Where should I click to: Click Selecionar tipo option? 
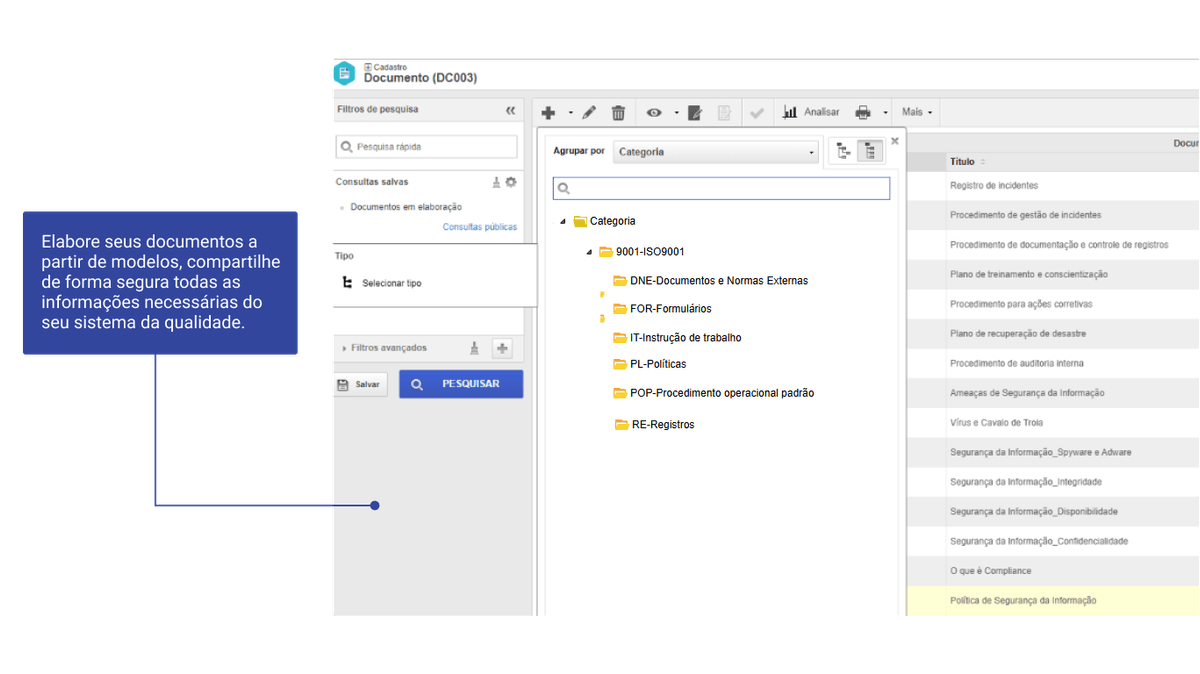click(391, 283)
